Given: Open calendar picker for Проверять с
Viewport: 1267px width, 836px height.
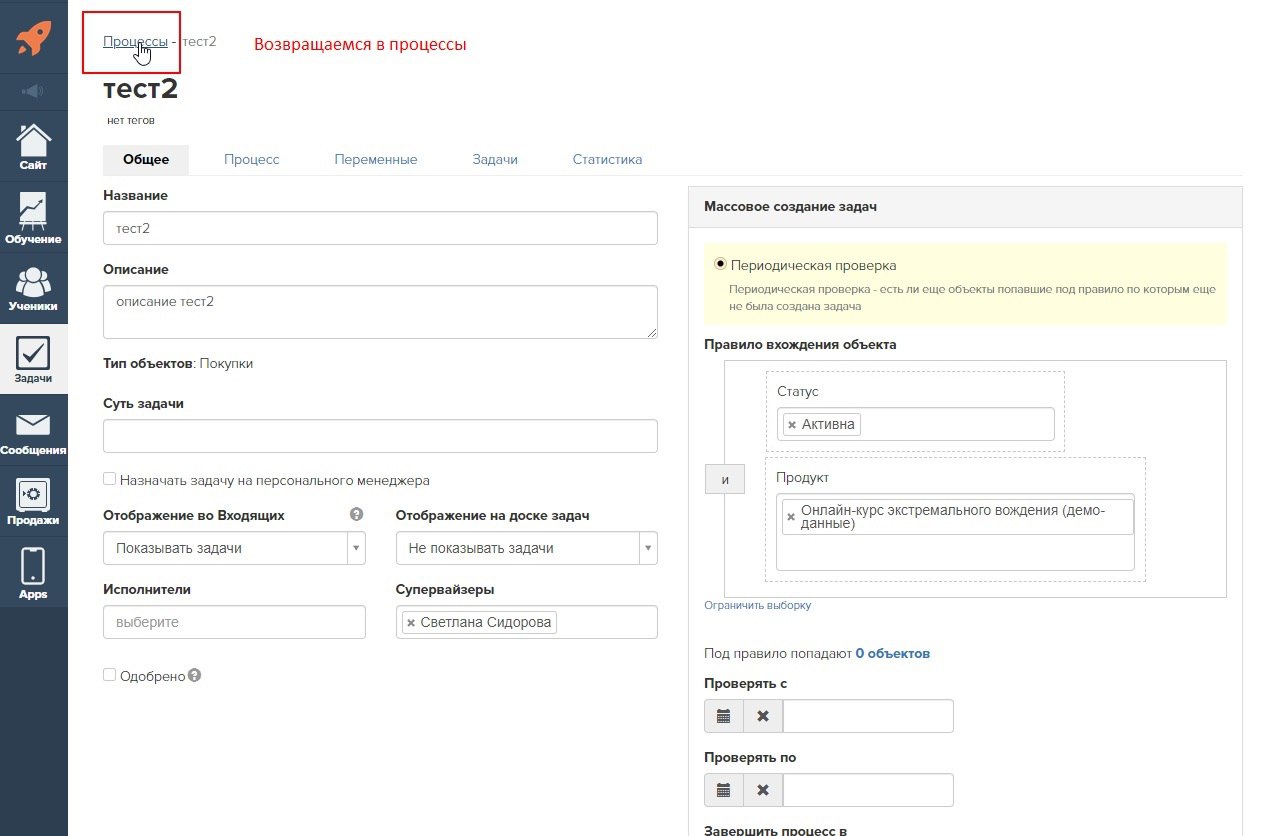Looking at the screenshot, I should pyautogui.click(x=724, y=716).
